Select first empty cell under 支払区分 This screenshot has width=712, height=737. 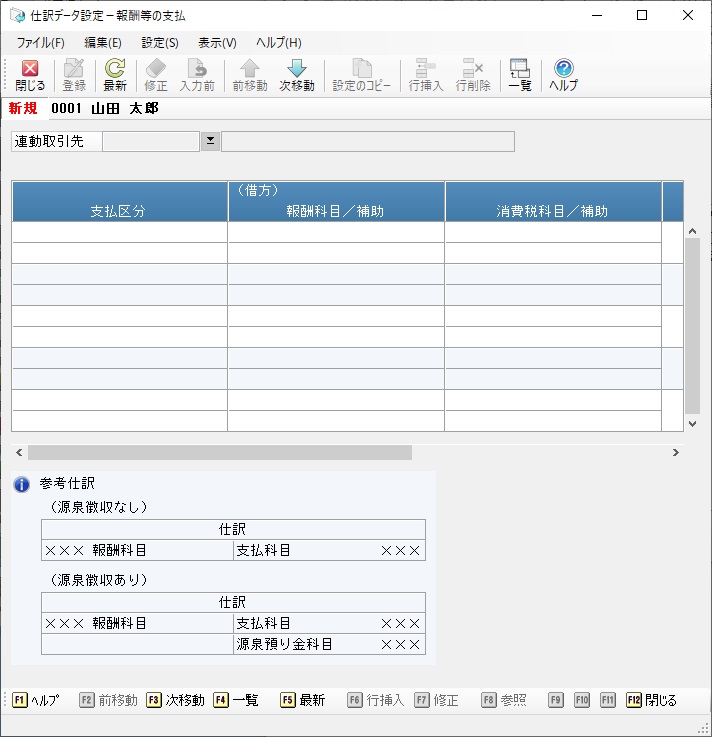119,232
